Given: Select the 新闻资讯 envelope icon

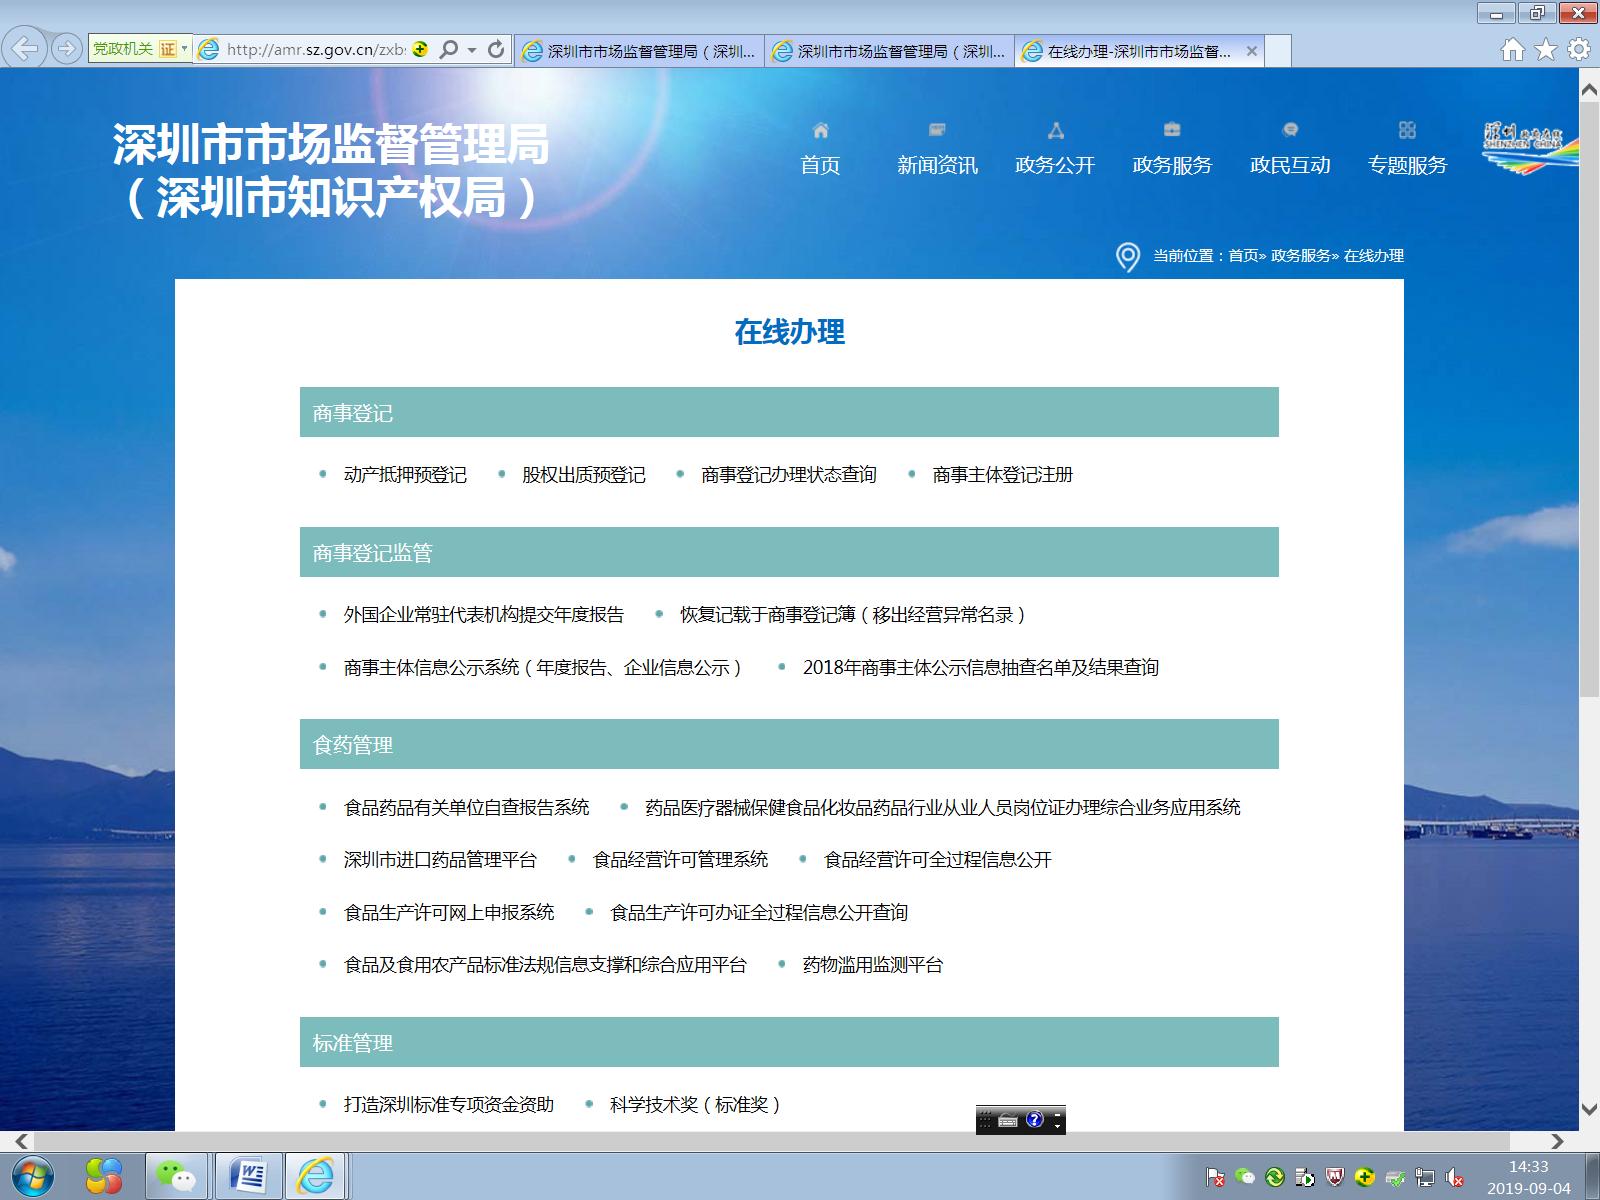Looking at the screenshot, I should [936, 129].
